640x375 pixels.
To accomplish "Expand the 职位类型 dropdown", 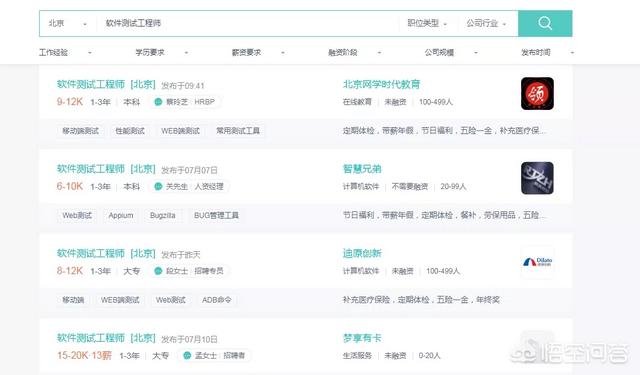I will [x=427, y=23].
